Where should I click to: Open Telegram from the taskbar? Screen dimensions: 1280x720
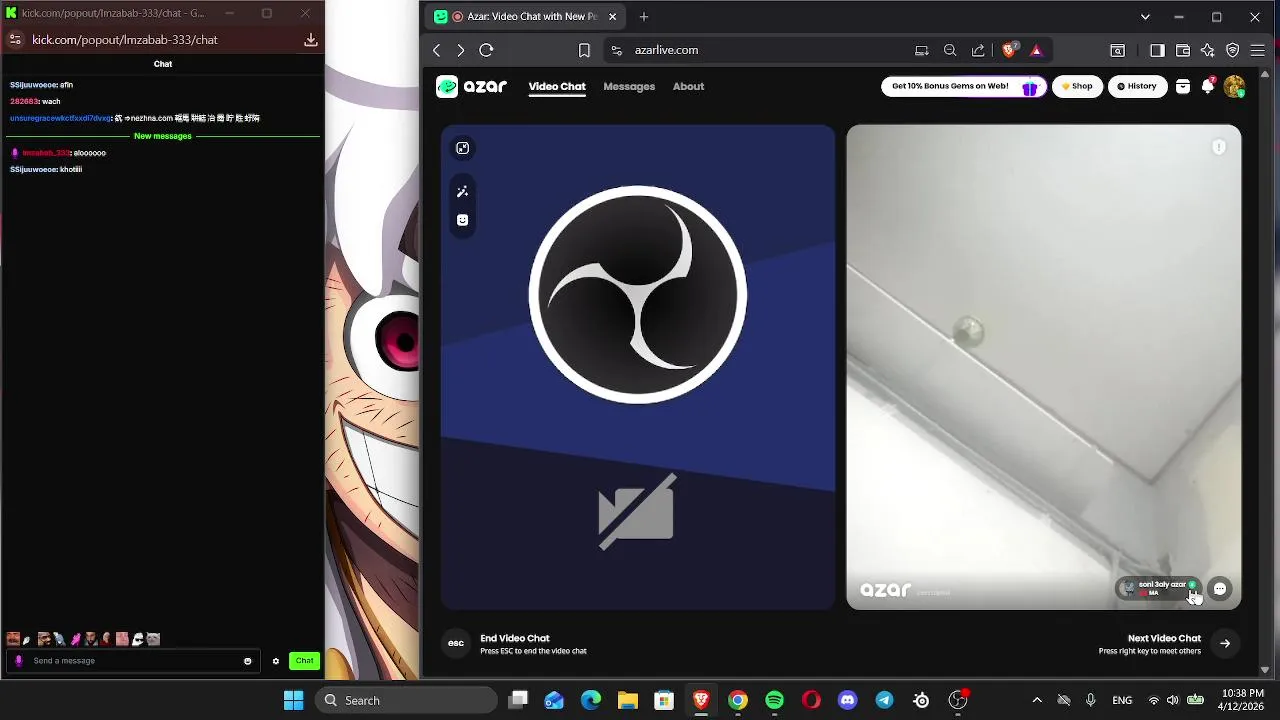click(885, 700)
